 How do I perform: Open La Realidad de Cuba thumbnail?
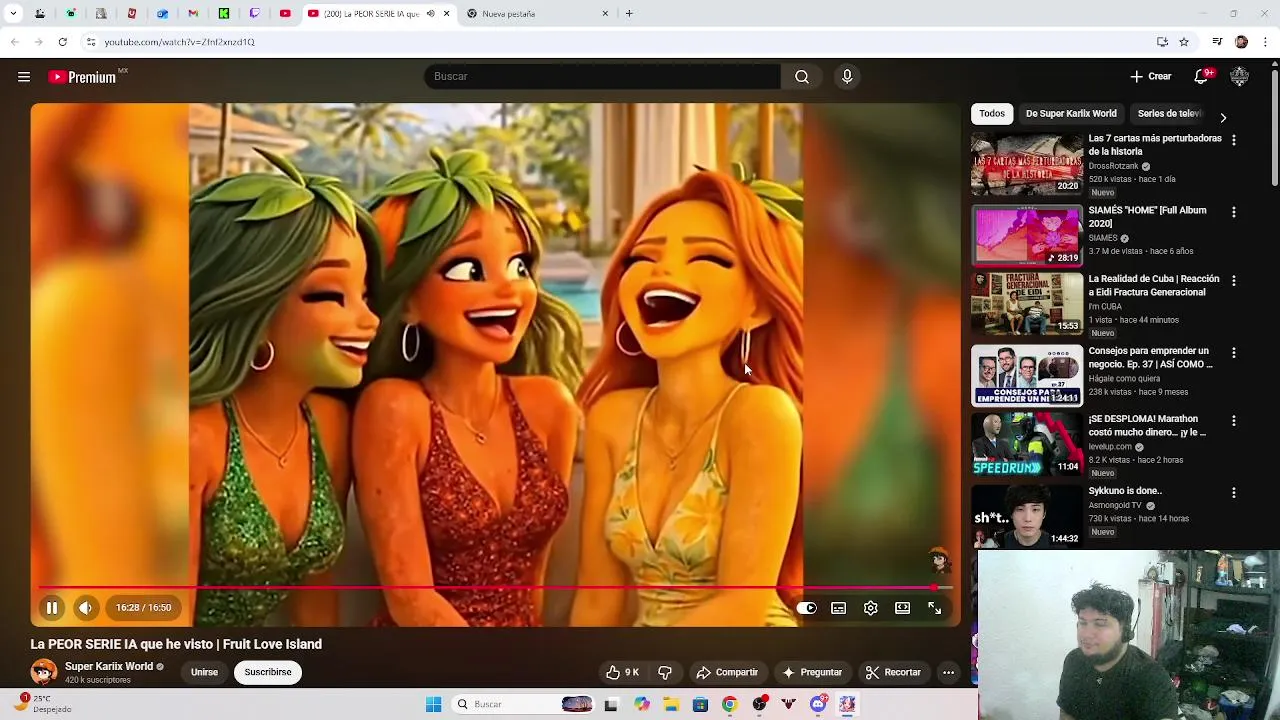pos(1027,304)
